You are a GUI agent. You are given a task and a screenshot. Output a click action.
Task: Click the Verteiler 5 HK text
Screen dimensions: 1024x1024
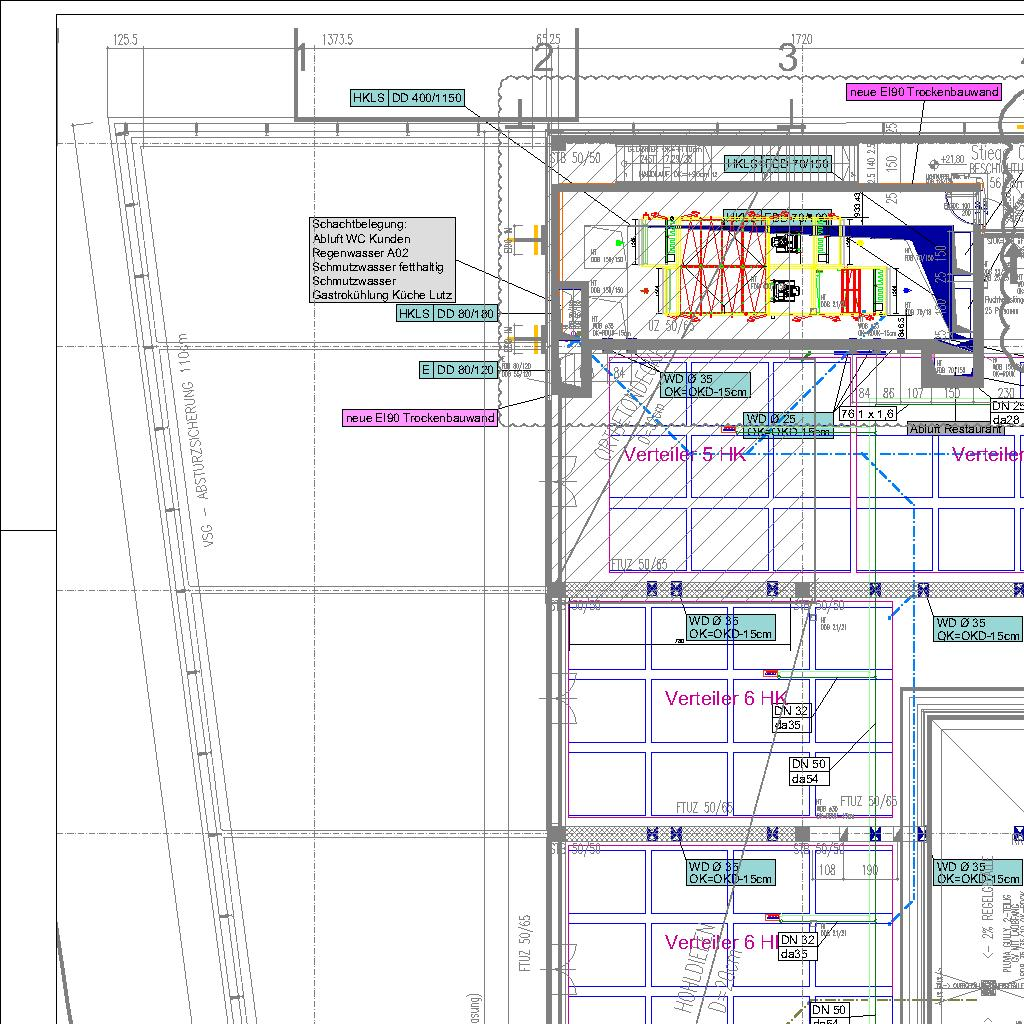point(685,455)
